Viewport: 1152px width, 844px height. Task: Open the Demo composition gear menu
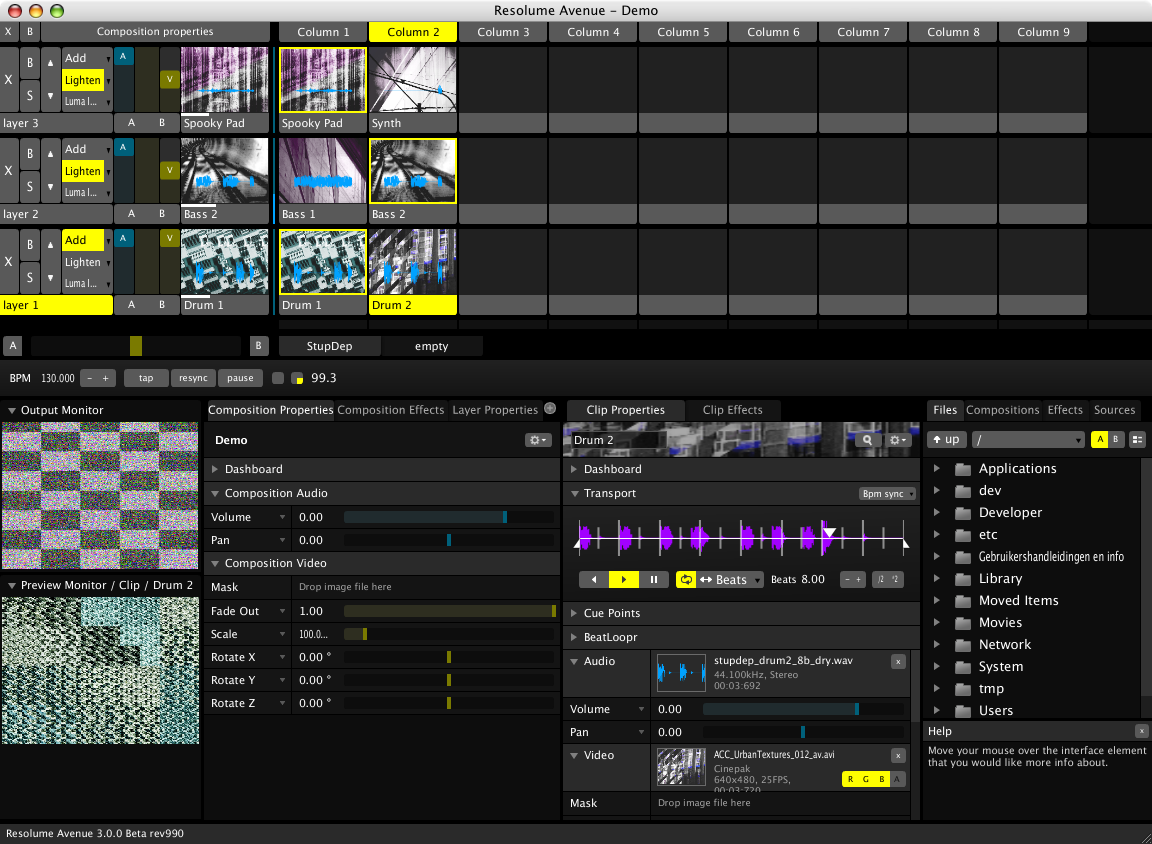pos(538,440)
